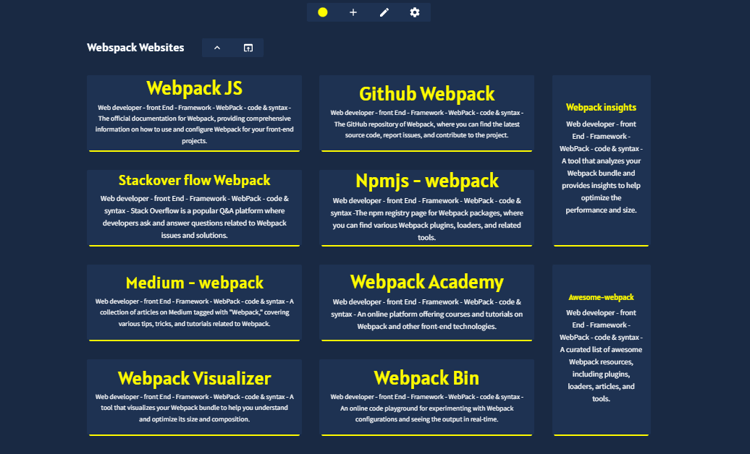This screenshot has width=750, height=454.
Task: Open the Webpack Visualizer card
Action: pos(194,398)
